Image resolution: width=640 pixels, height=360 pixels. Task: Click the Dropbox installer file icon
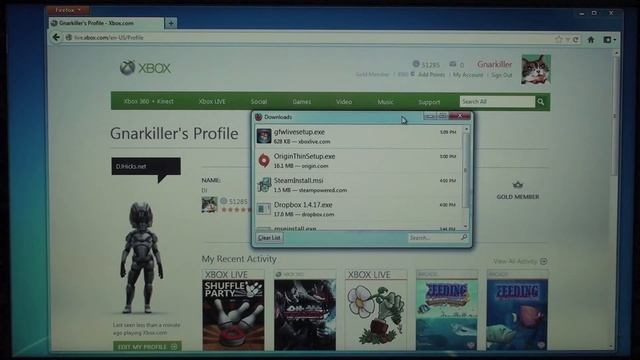(x=264, y=209)
